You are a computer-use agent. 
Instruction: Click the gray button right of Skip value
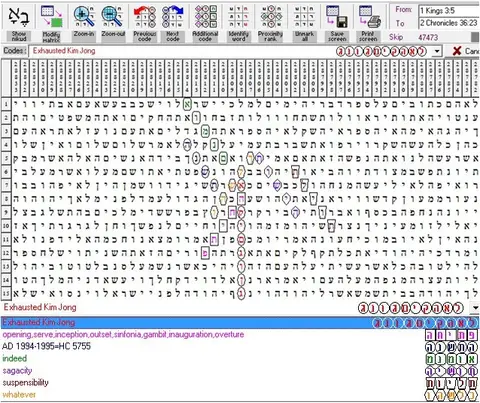(x=475, y=37)
